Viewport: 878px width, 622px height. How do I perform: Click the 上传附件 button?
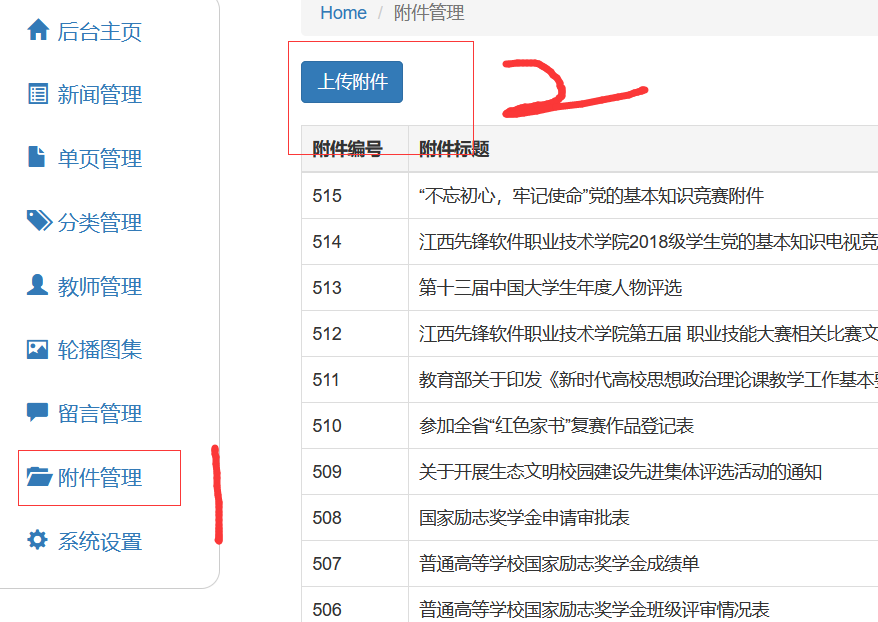click(x=352, y=82)
